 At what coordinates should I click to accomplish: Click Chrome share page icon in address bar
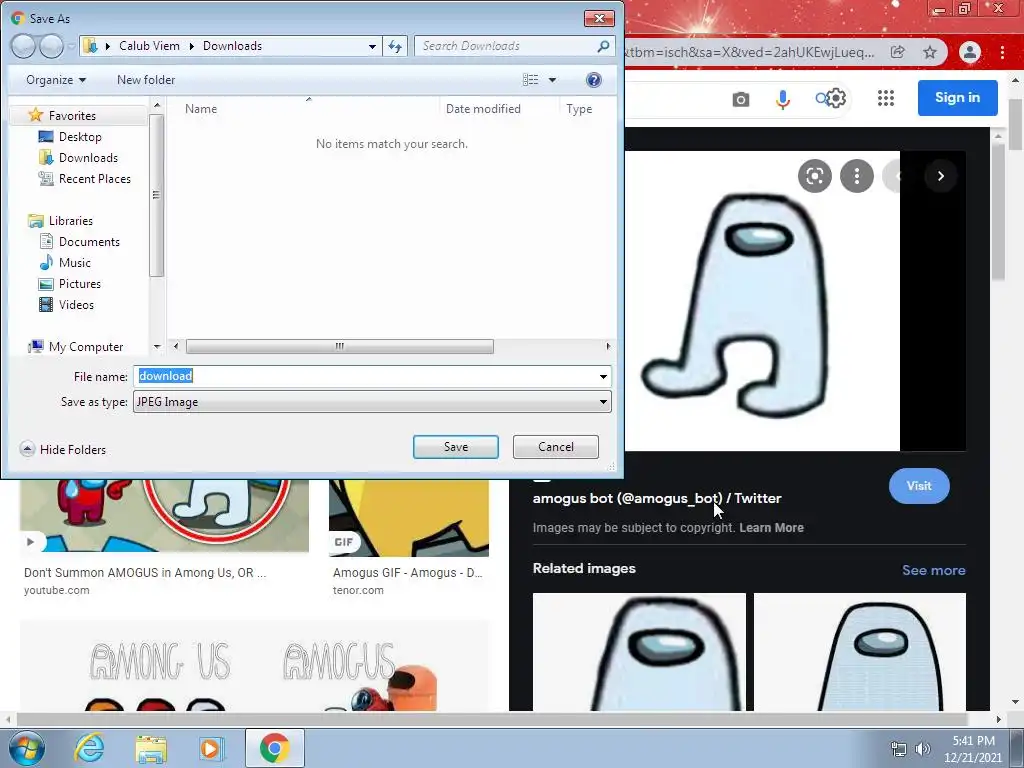[898, 52]
